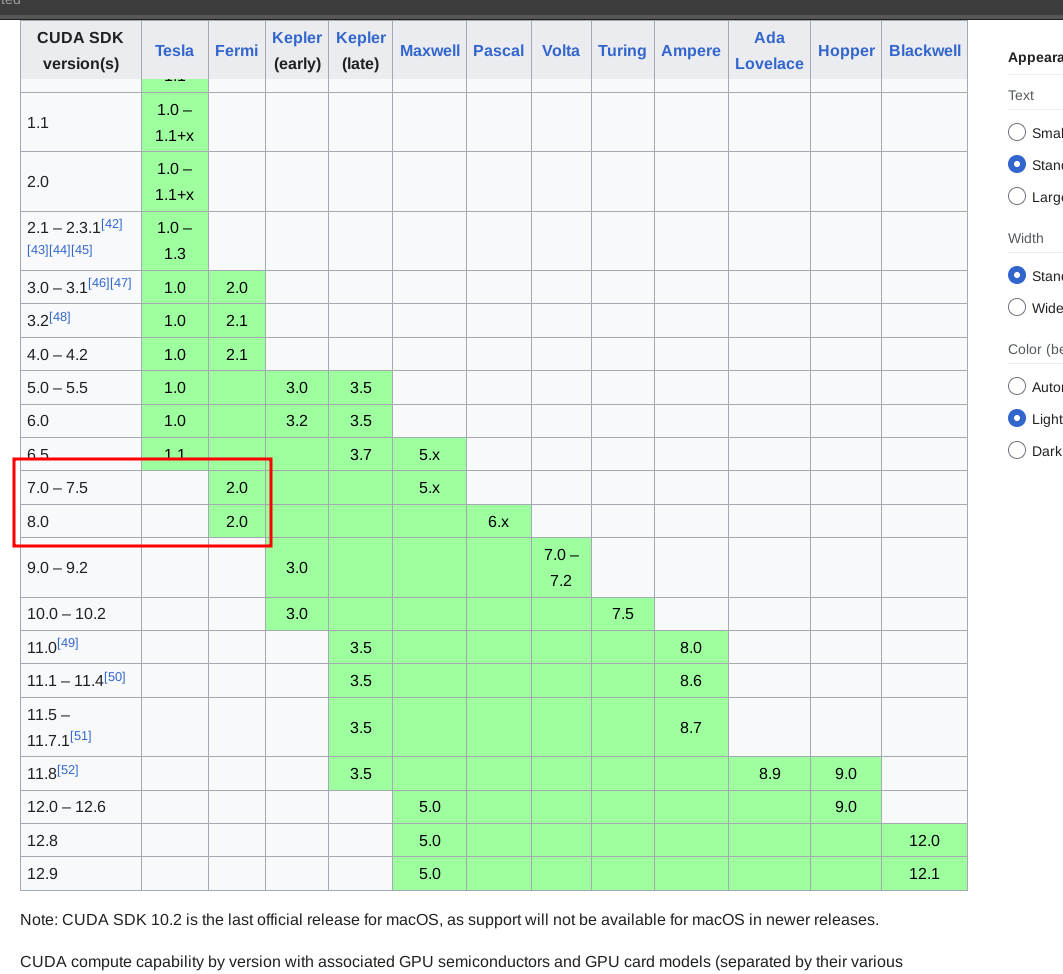Click the '8.9' Ada Lovelace cell

[769, 773]
